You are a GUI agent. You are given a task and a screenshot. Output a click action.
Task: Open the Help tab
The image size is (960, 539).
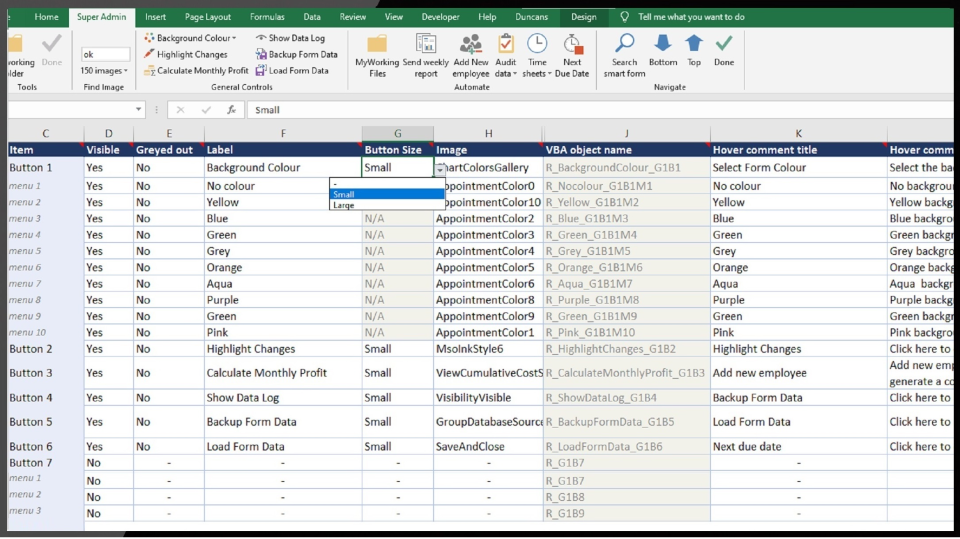pyautogui.click(x=487, y=17)
